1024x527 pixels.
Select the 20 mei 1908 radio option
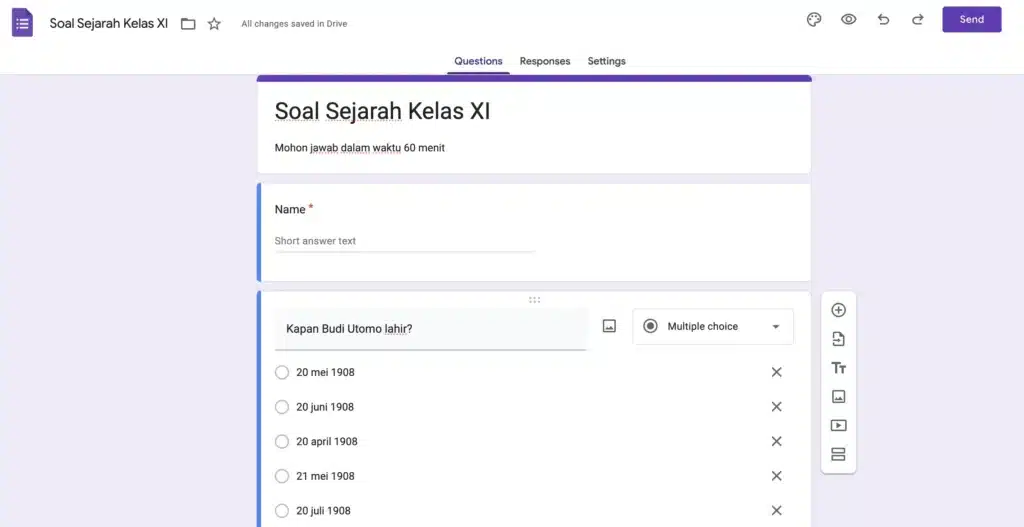point(281,372)
